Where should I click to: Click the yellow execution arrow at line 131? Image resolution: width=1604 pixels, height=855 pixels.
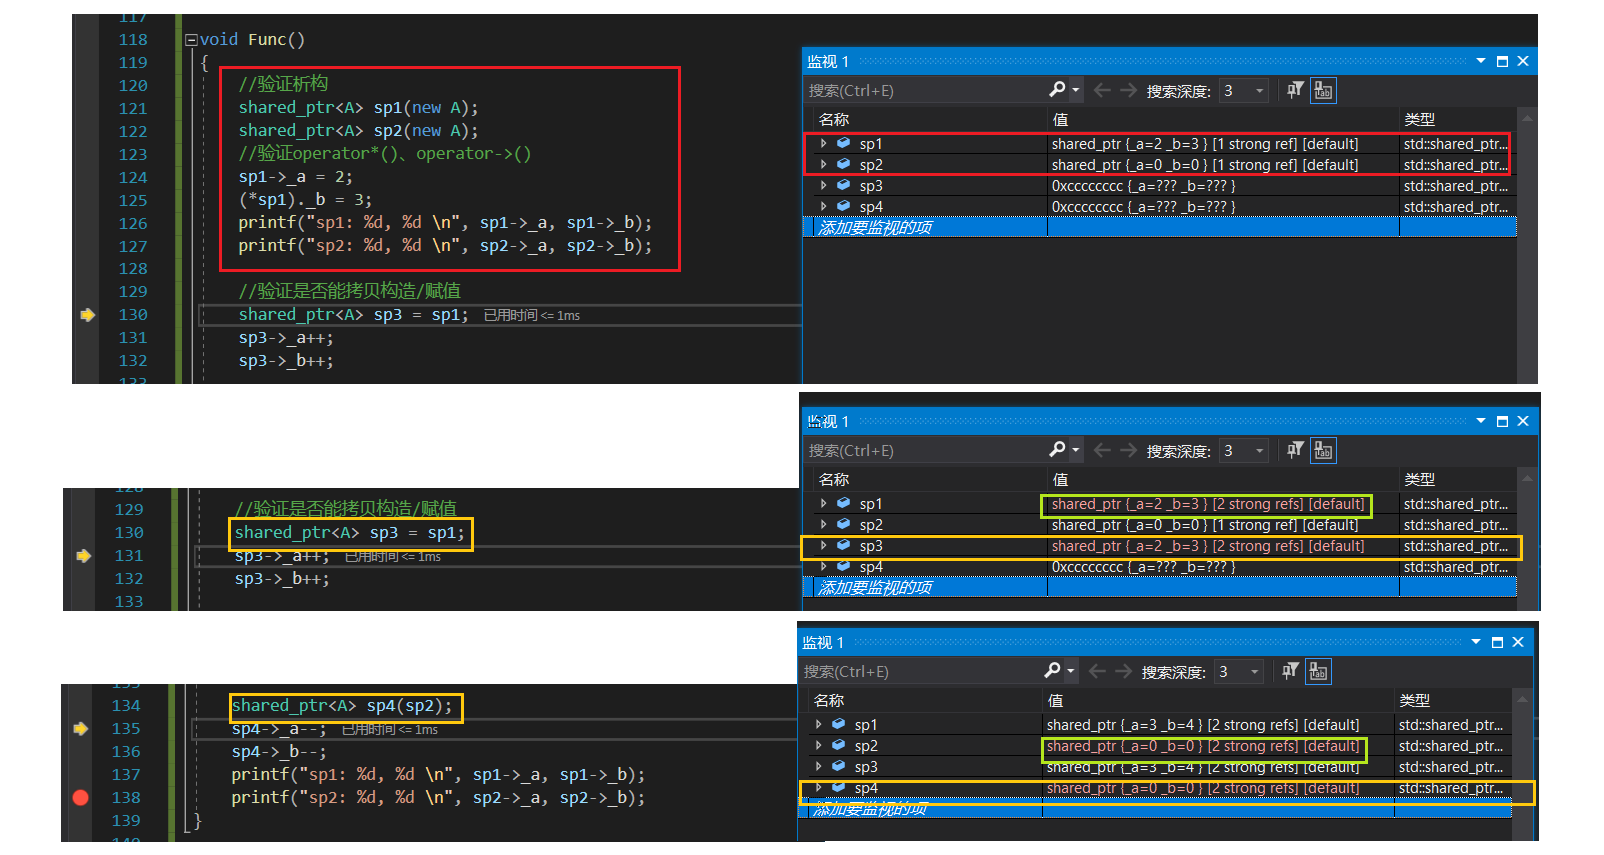(84, 556)
